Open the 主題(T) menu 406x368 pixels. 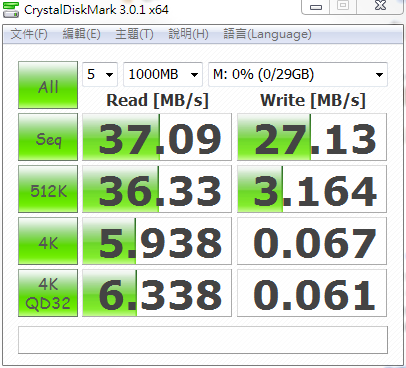click(134, 34)
